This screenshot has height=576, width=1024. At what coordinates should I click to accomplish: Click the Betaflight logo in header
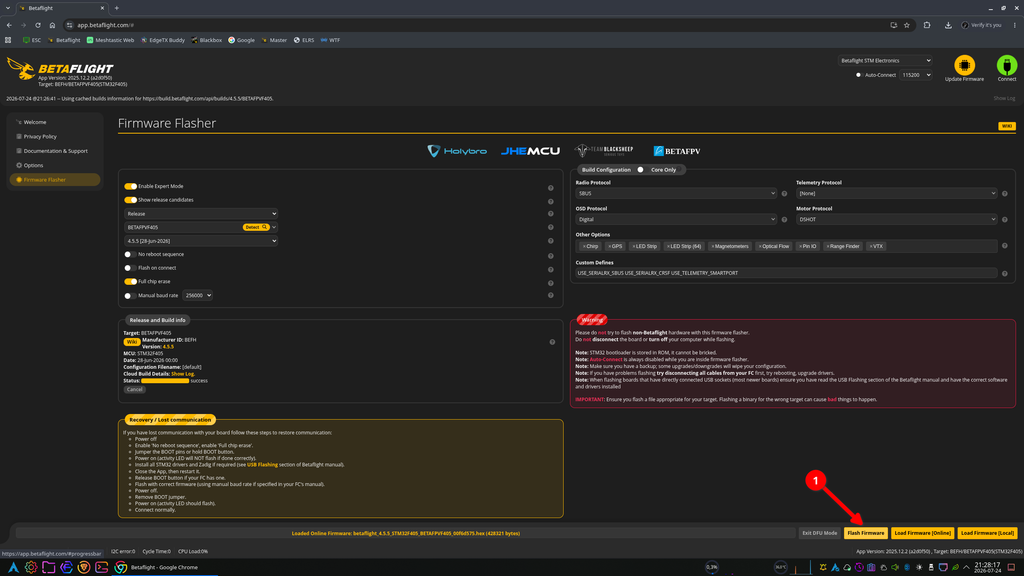point(60,69)
